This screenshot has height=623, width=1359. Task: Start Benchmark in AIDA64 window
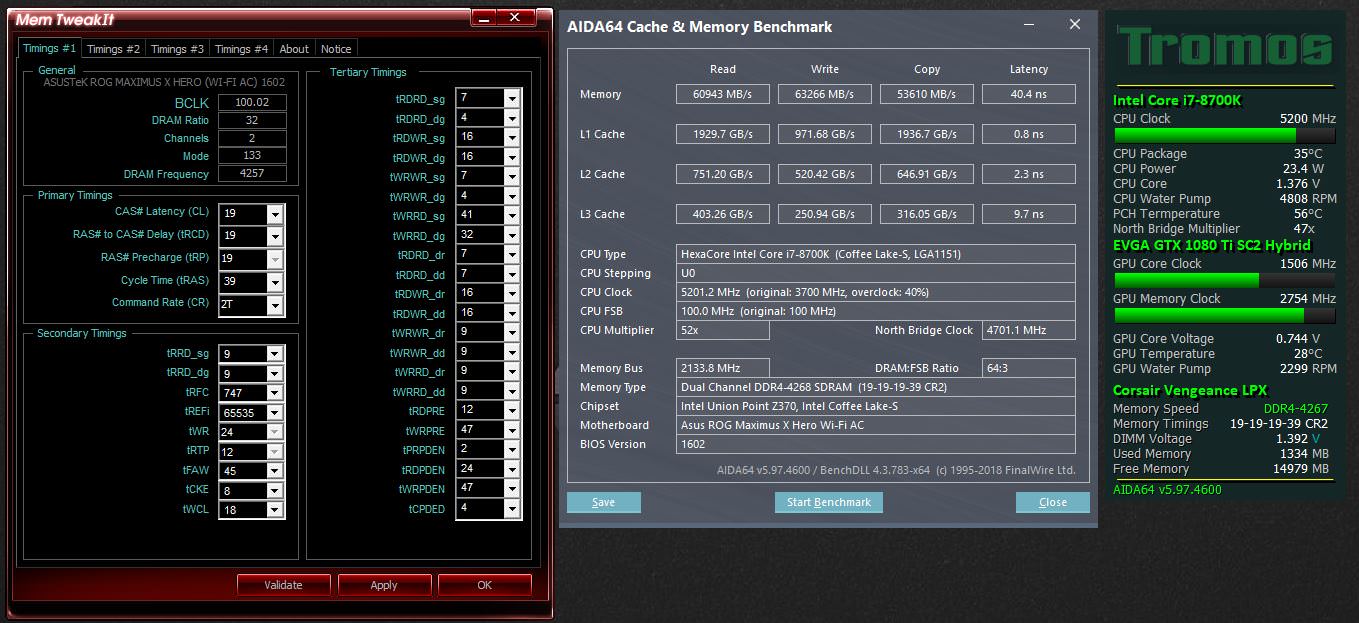coord(828,502)
